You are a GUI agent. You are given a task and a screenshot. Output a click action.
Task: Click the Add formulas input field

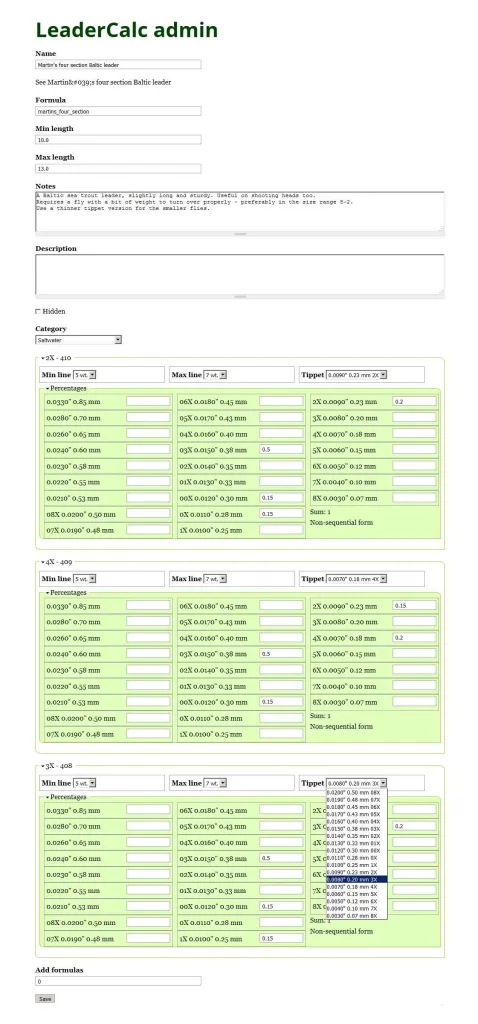pyautogui.click(x=118, y=981)
